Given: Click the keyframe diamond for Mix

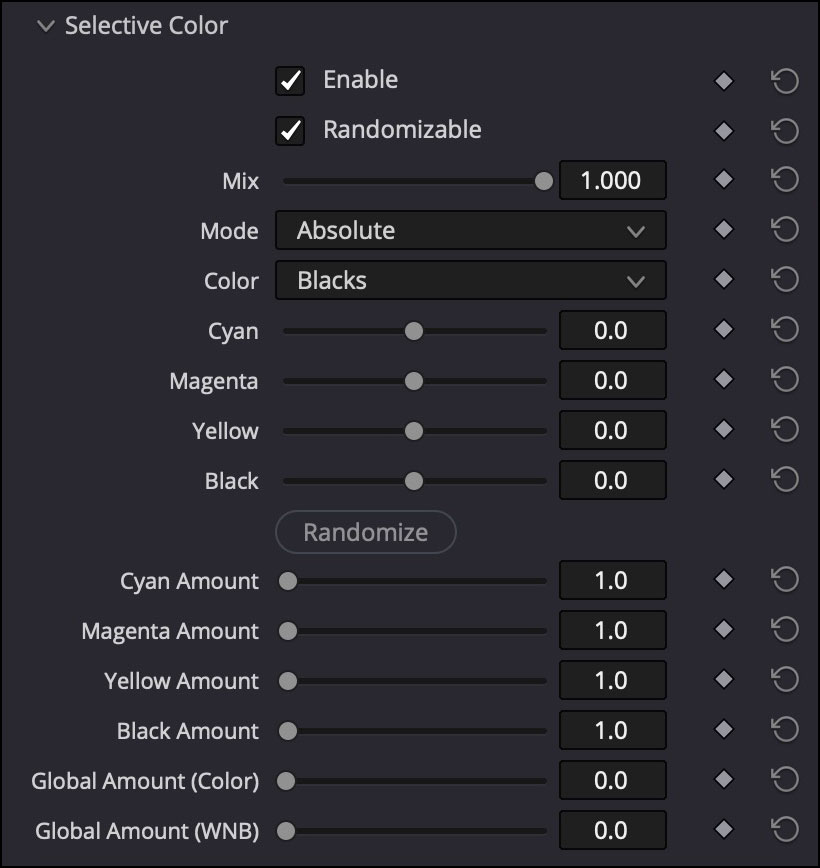Looking at the screenshot, I should coord(724,181).
